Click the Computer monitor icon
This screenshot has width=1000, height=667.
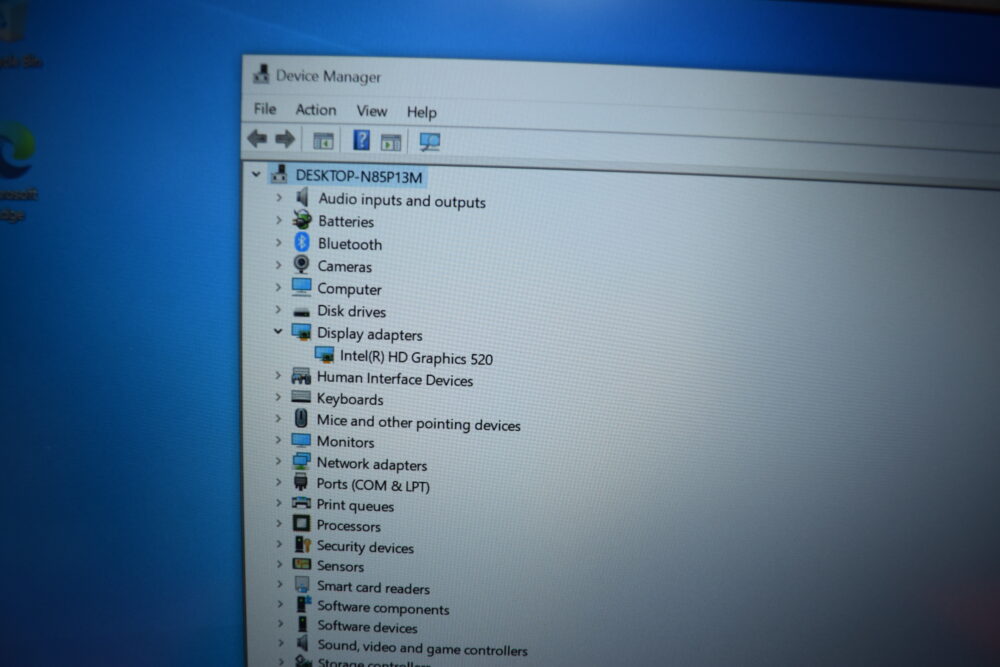(x=301, y=287)
